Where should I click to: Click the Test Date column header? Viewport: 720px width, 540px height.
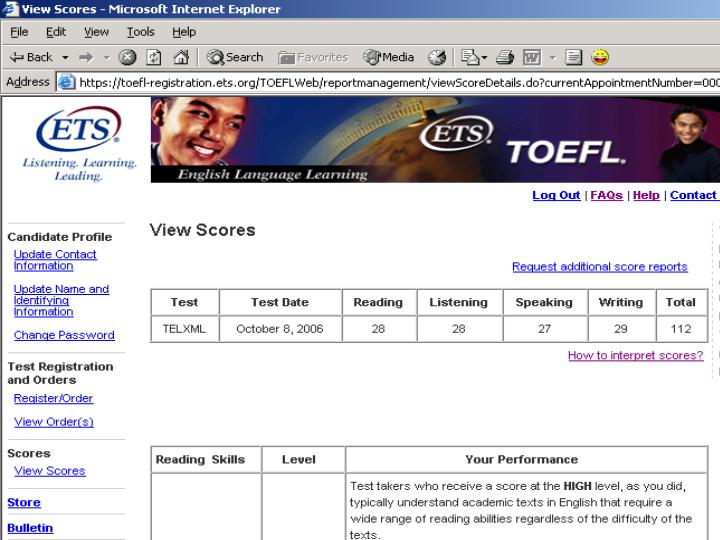[x=280, y=302]
